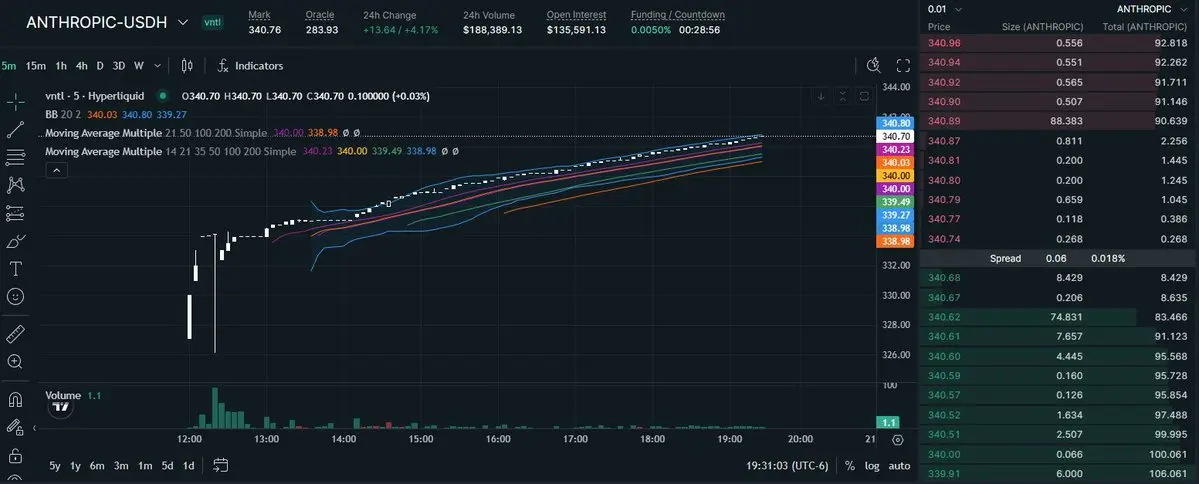The height and width of the screenshot is (484, 1199).
Task: Open the quick search lightning icon
Action: [x=874, y=66]
